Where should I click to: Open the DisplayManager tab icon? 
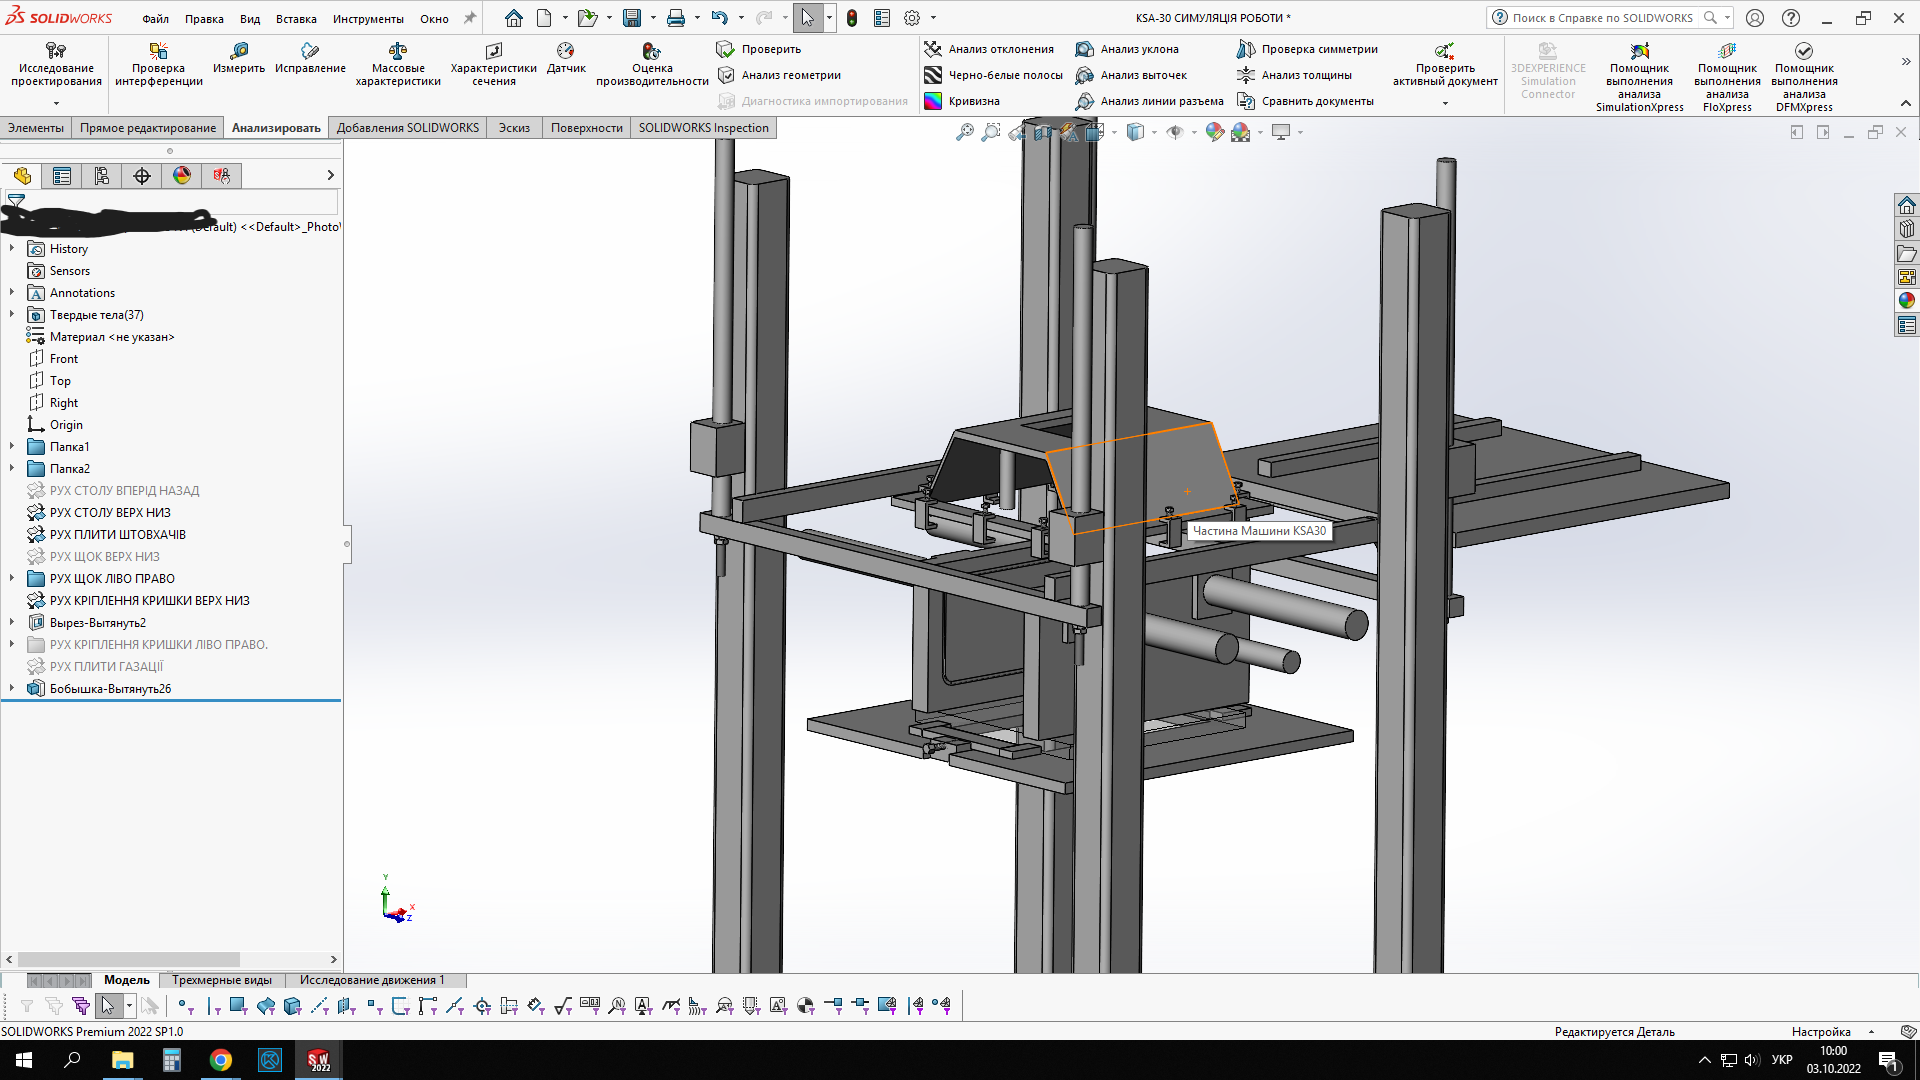tap(182, 176)
